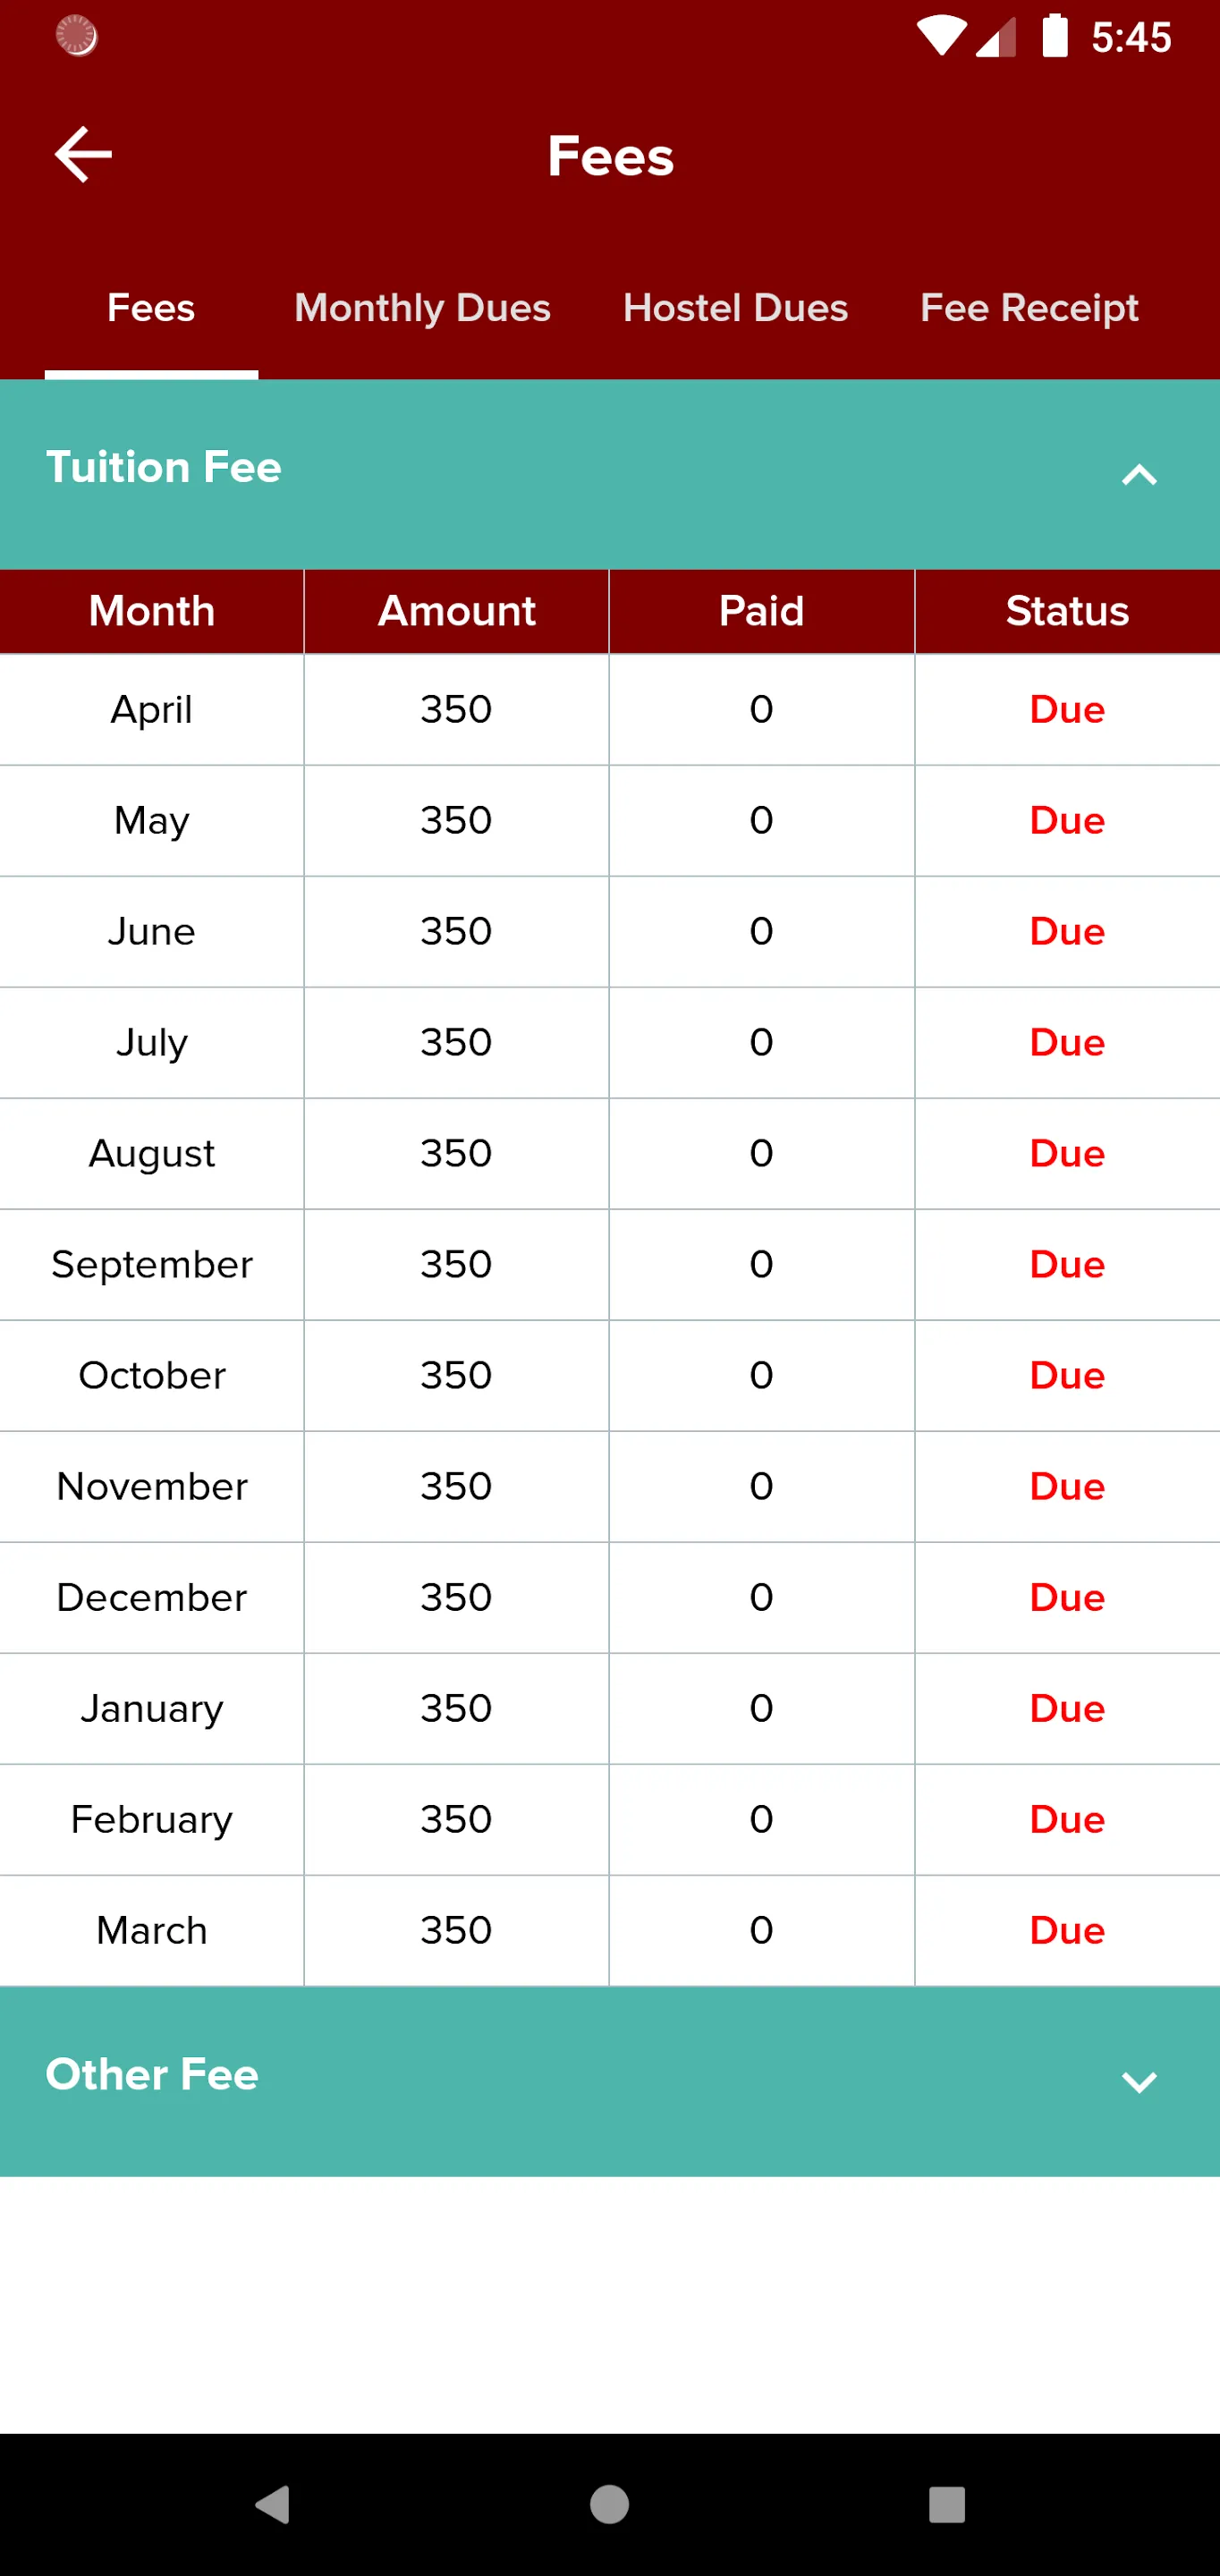Tap the Tuition Fee section header
Image resolution: width=1220 pixels, height=2576 pixels.
[610, 474]
